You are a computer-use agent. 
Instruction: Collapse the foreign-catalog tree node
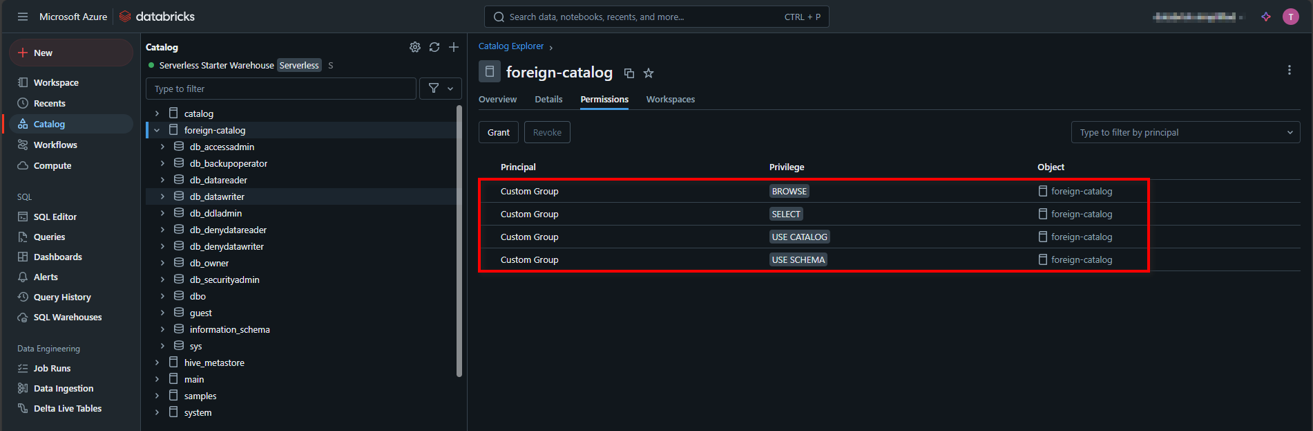tap(157, 130)
